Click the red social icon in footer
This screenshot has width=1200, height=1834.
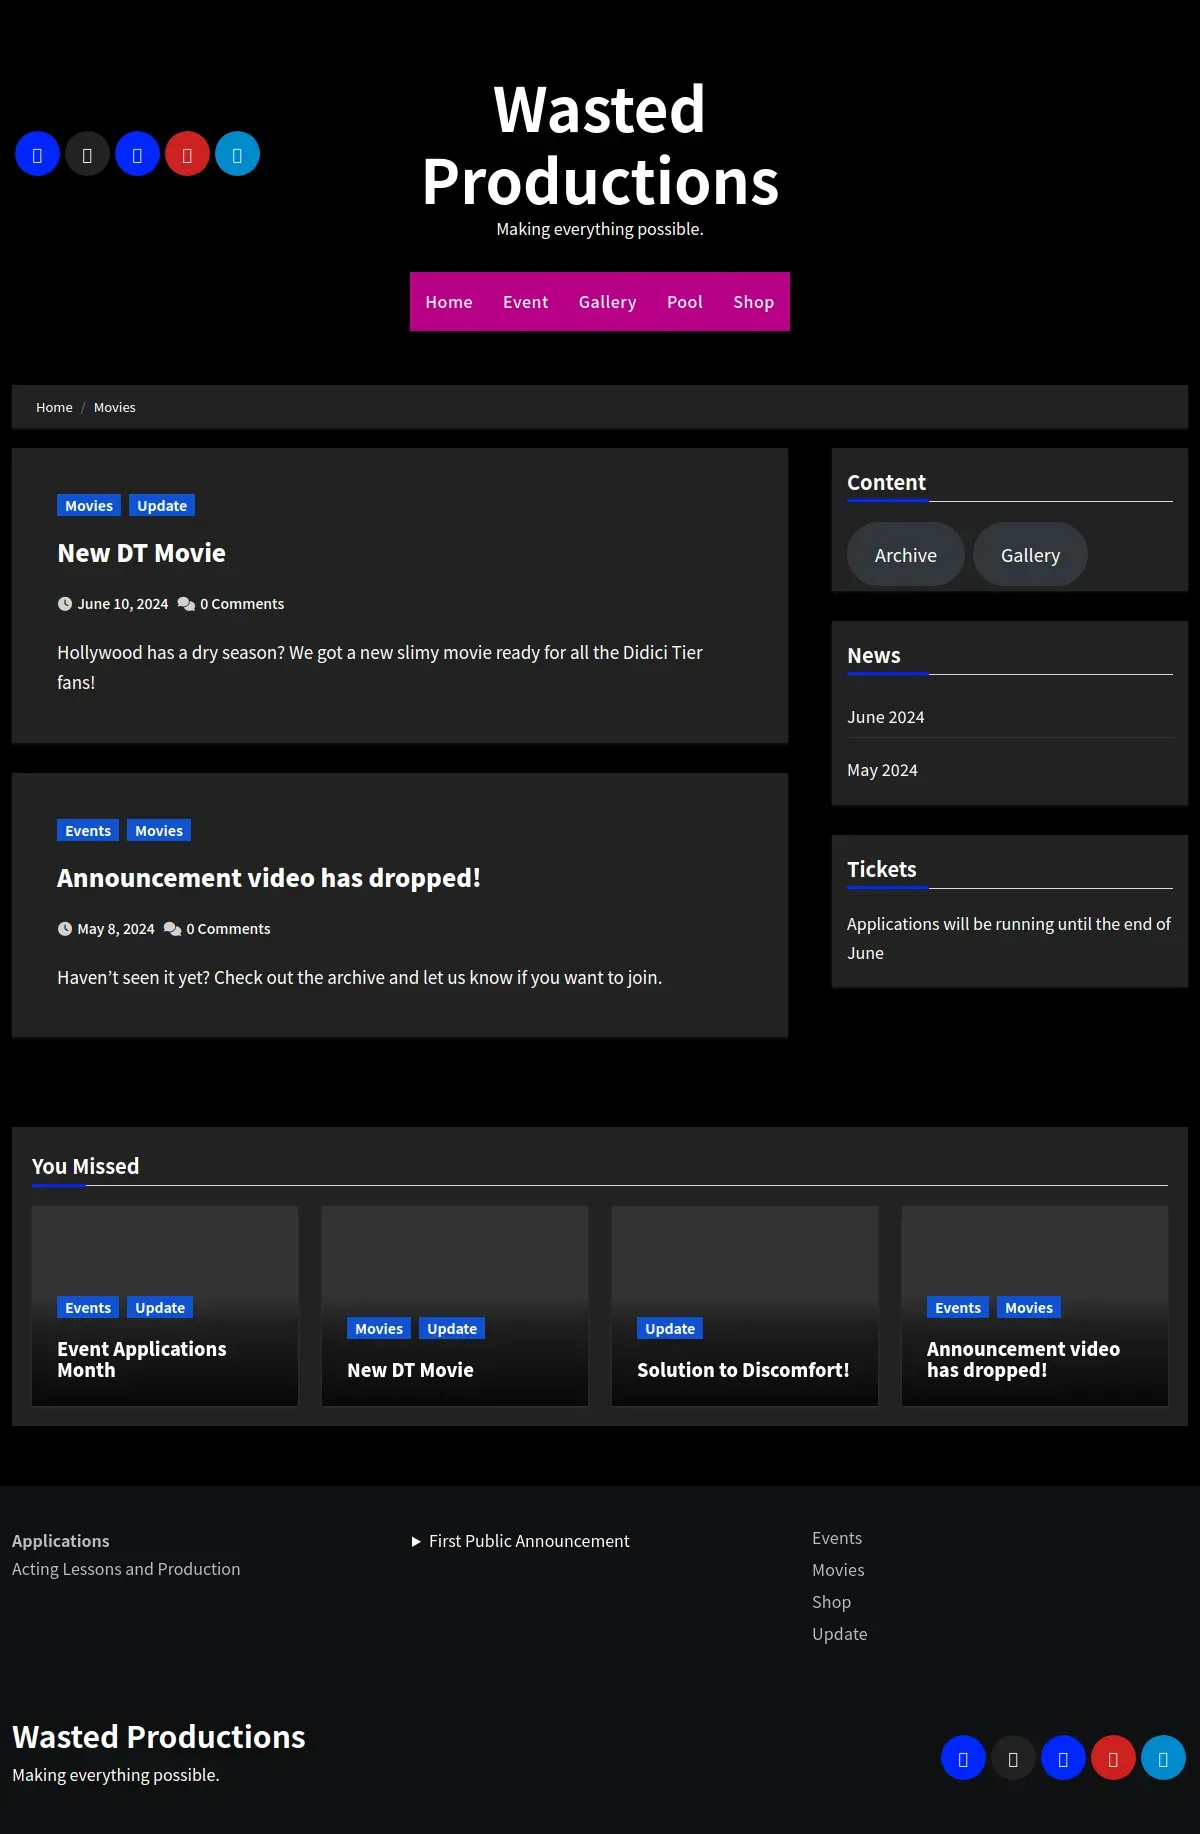(1113, 1758)
